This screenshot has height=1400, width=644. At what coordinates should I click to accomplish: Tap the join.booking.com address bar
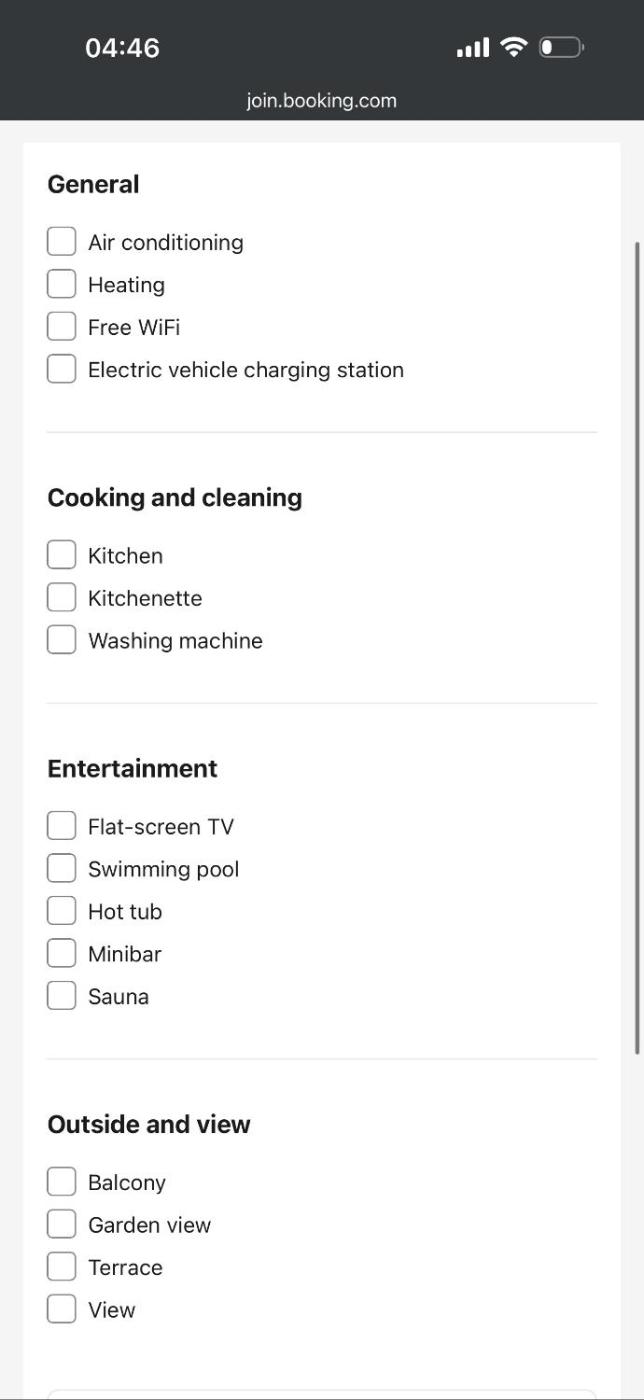point(321,100)
